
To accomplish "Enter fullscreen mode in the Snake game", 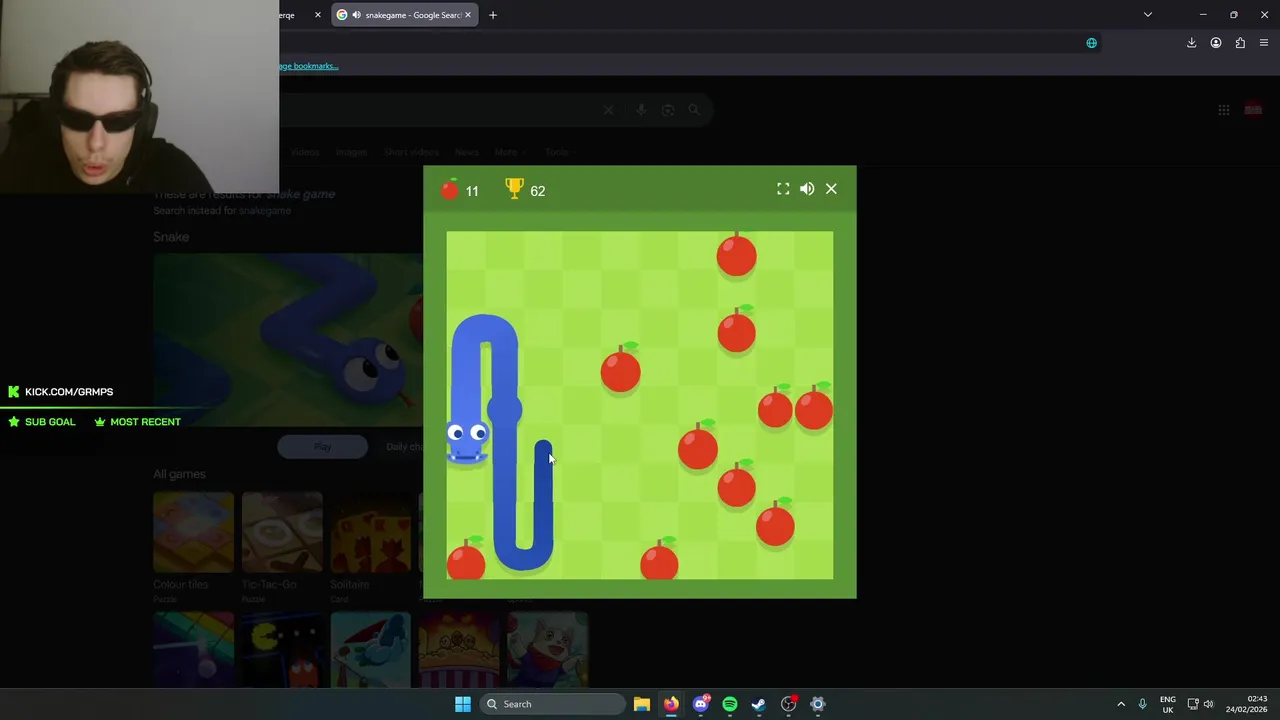I will coord(783,189).
